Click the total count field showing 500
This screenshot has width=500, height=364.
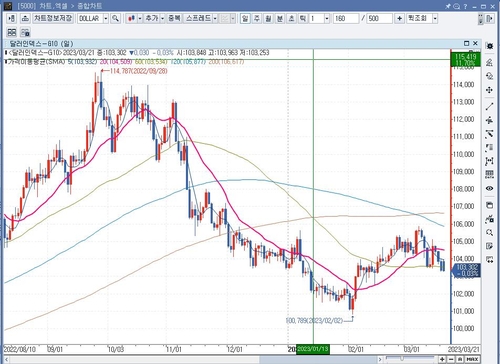coord(380,18)
